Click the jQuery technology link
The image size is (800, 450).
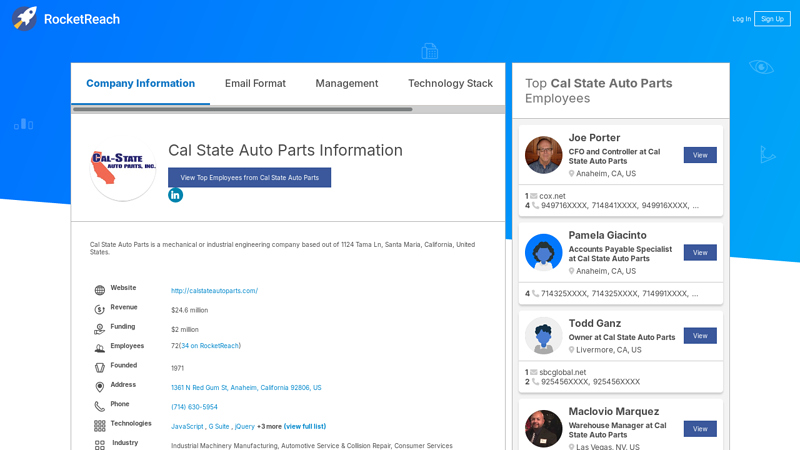[x=244, y=427]
